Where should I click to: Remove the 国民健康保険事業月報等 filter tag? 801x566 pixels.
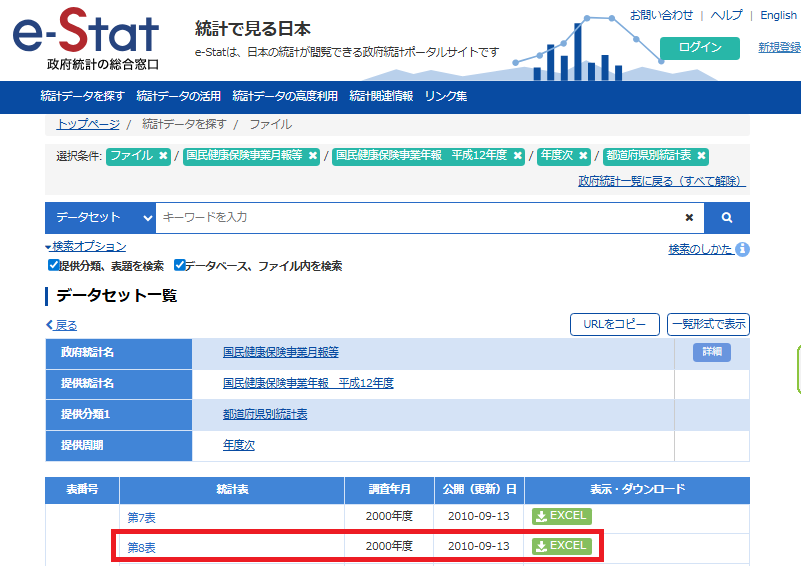click(313, 156)
